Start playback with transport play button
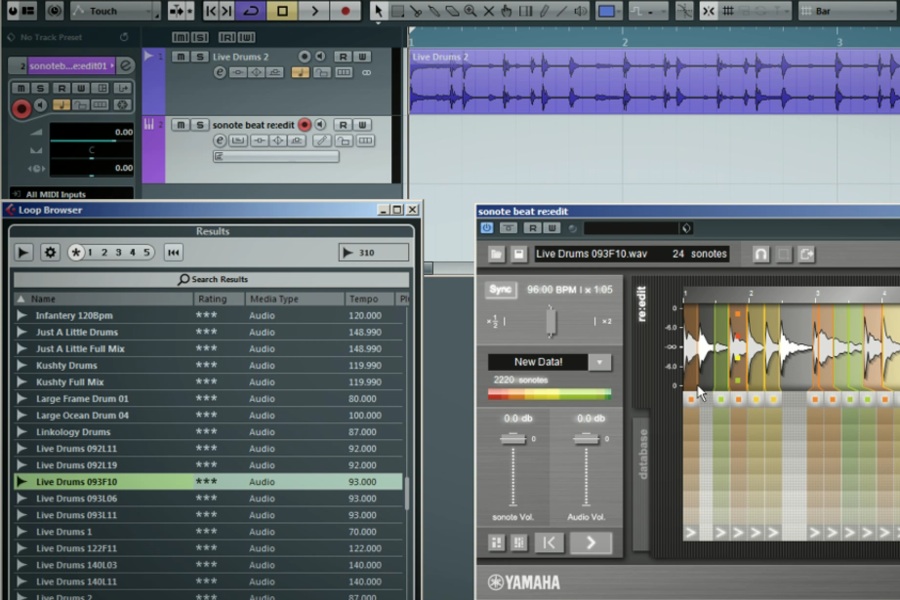 [314, 11]
